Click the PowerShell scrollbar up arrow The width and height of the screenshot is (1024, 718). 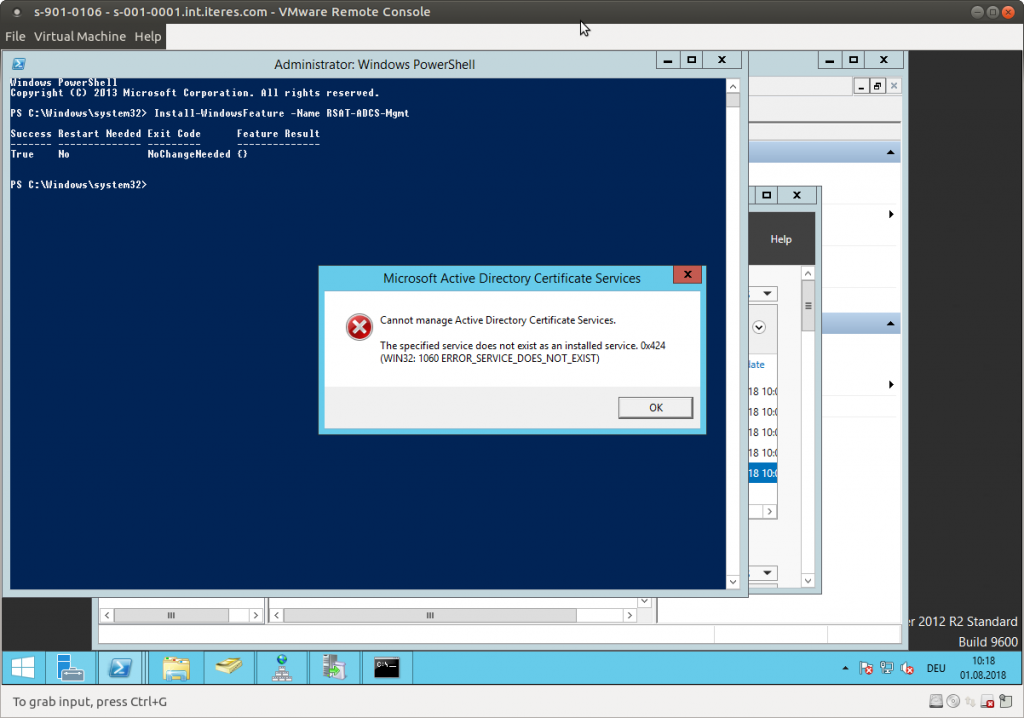(733, 86)
